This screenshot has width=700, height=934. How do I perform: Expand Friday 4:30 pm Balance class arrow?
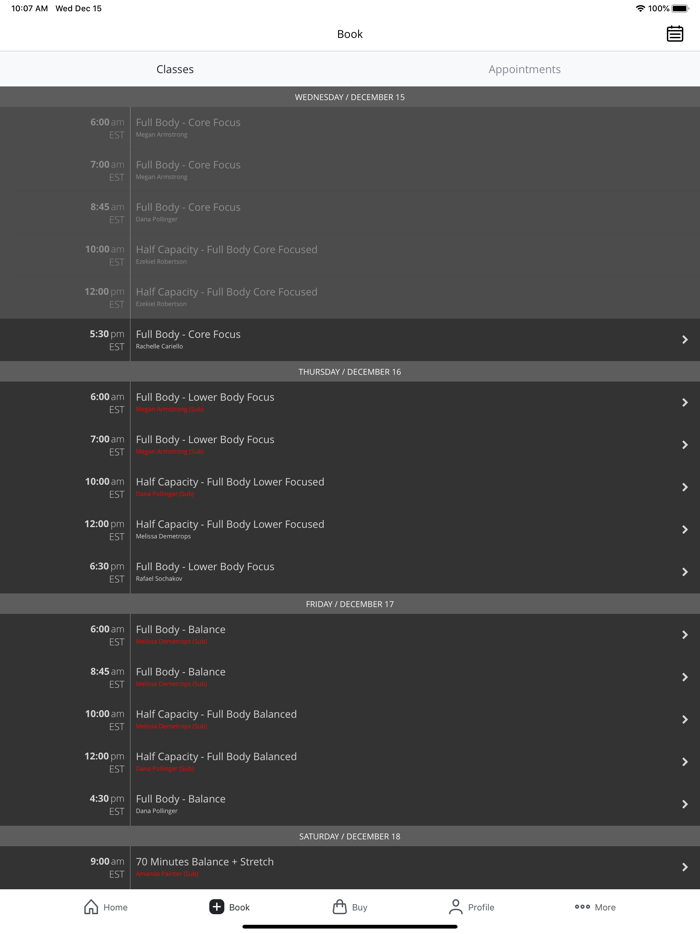click(x=685, y=804)
